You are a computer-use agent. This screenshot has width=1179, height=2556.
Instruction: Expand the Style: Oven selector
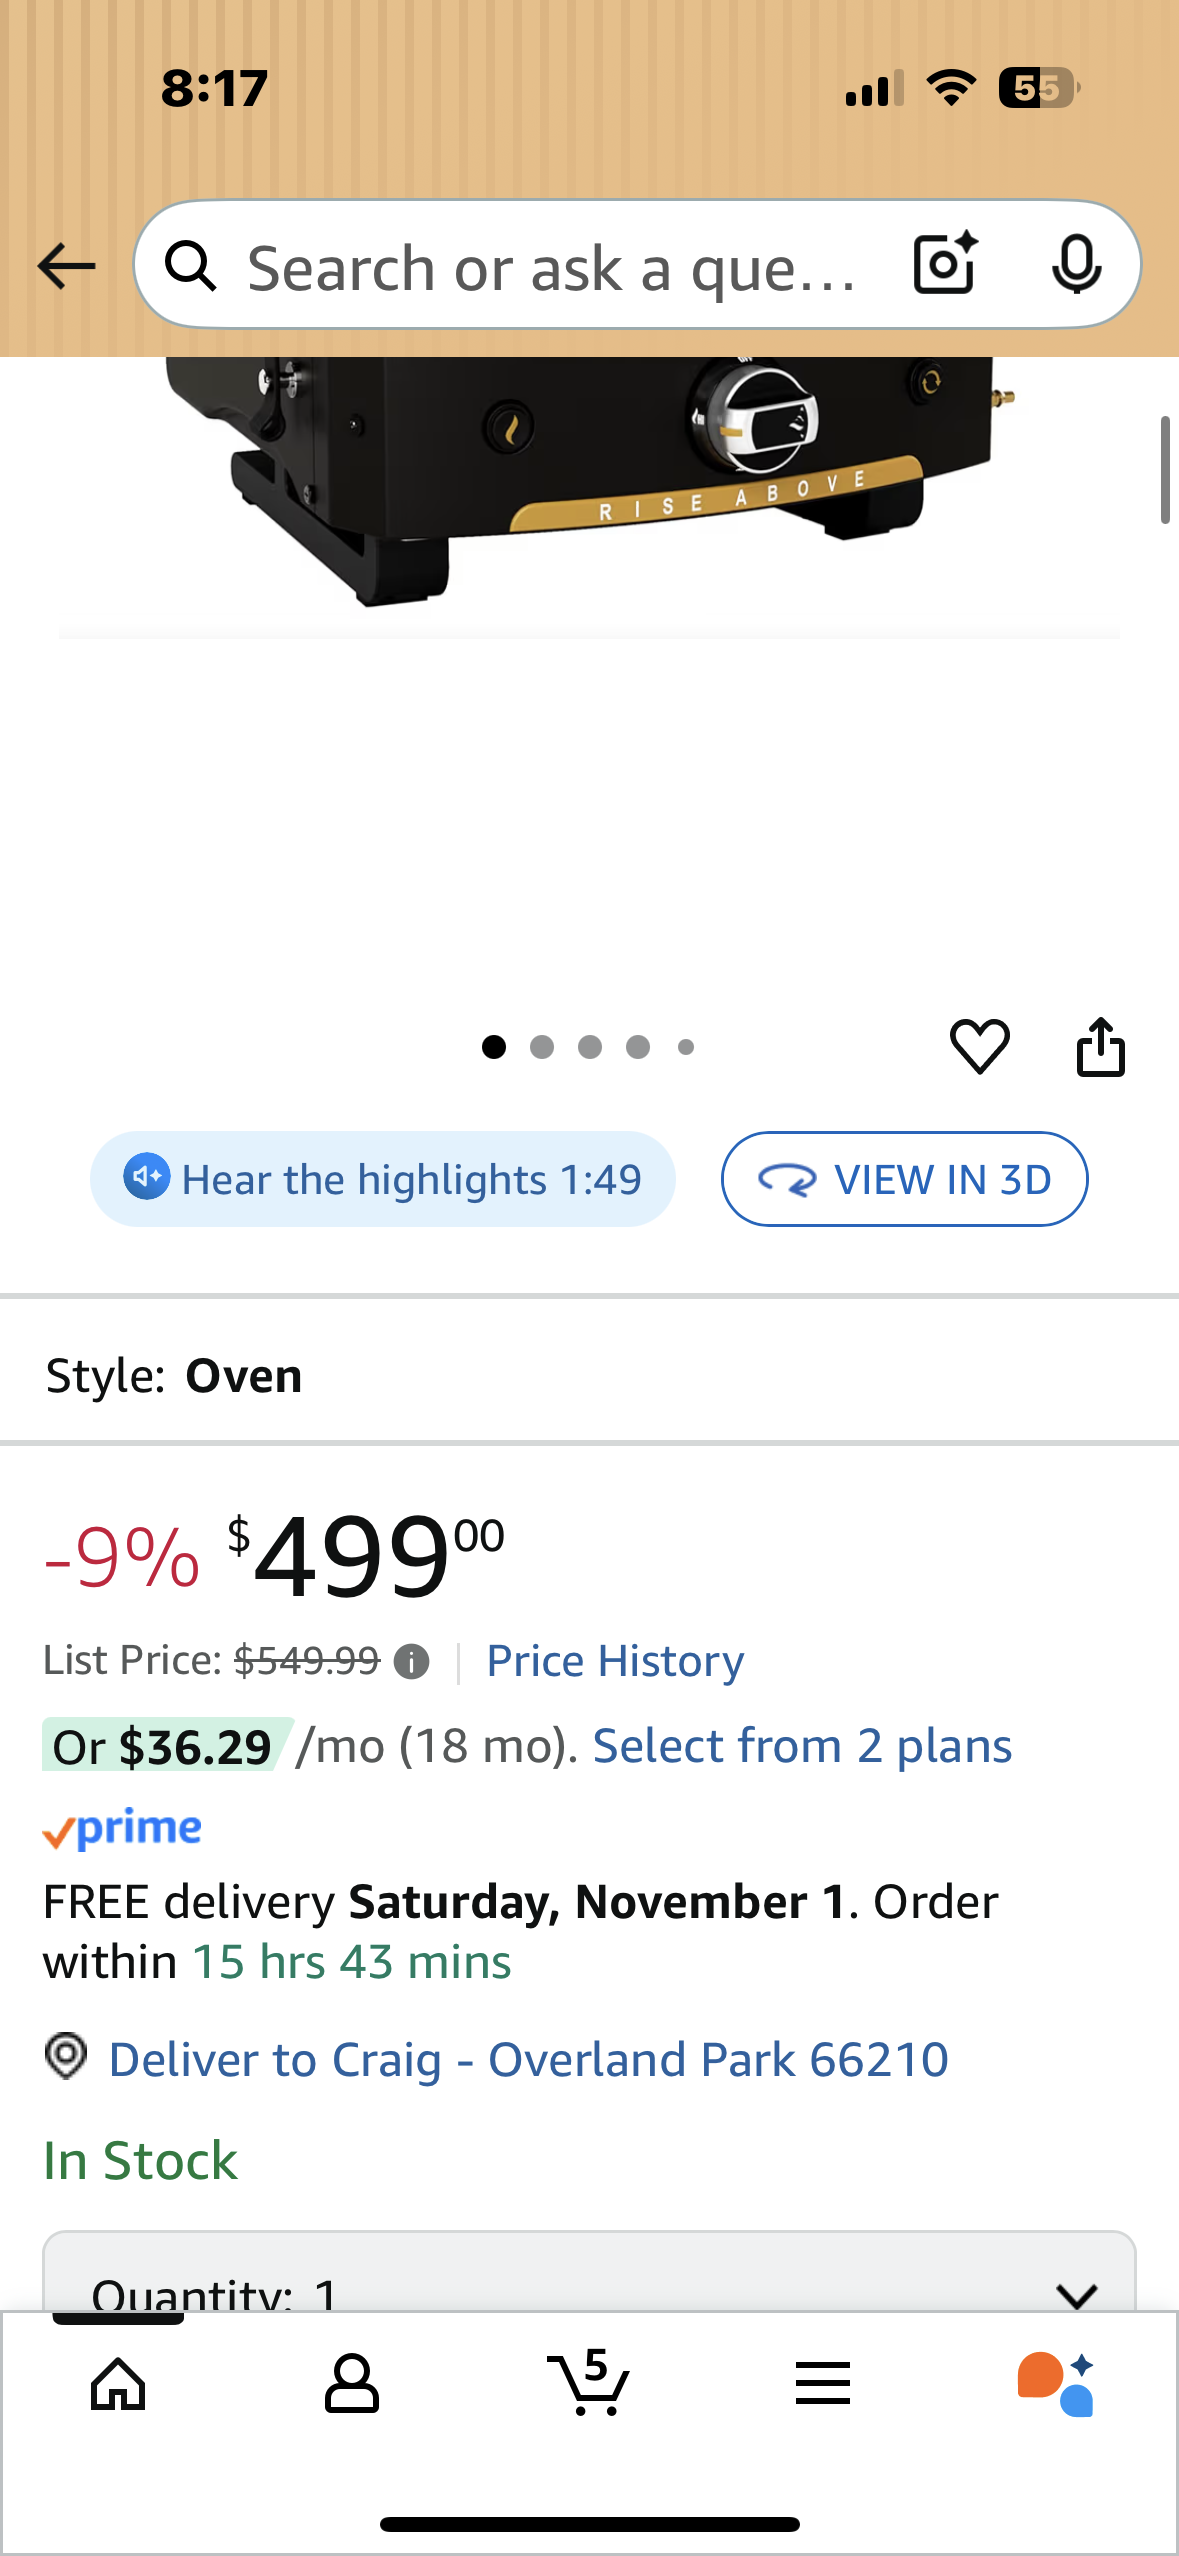point(588,1375)
